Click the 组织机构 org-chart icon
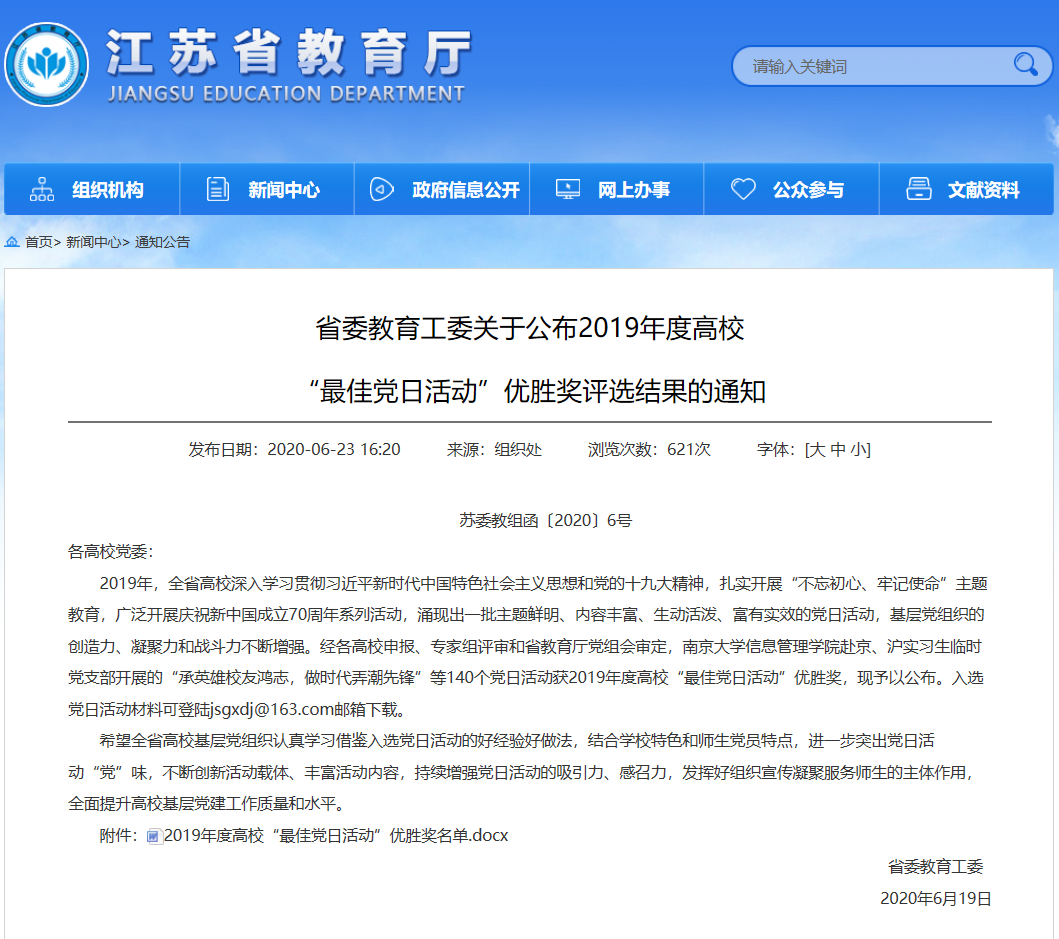The height and width of the screenshot is (939, 1059). [42, 189]
